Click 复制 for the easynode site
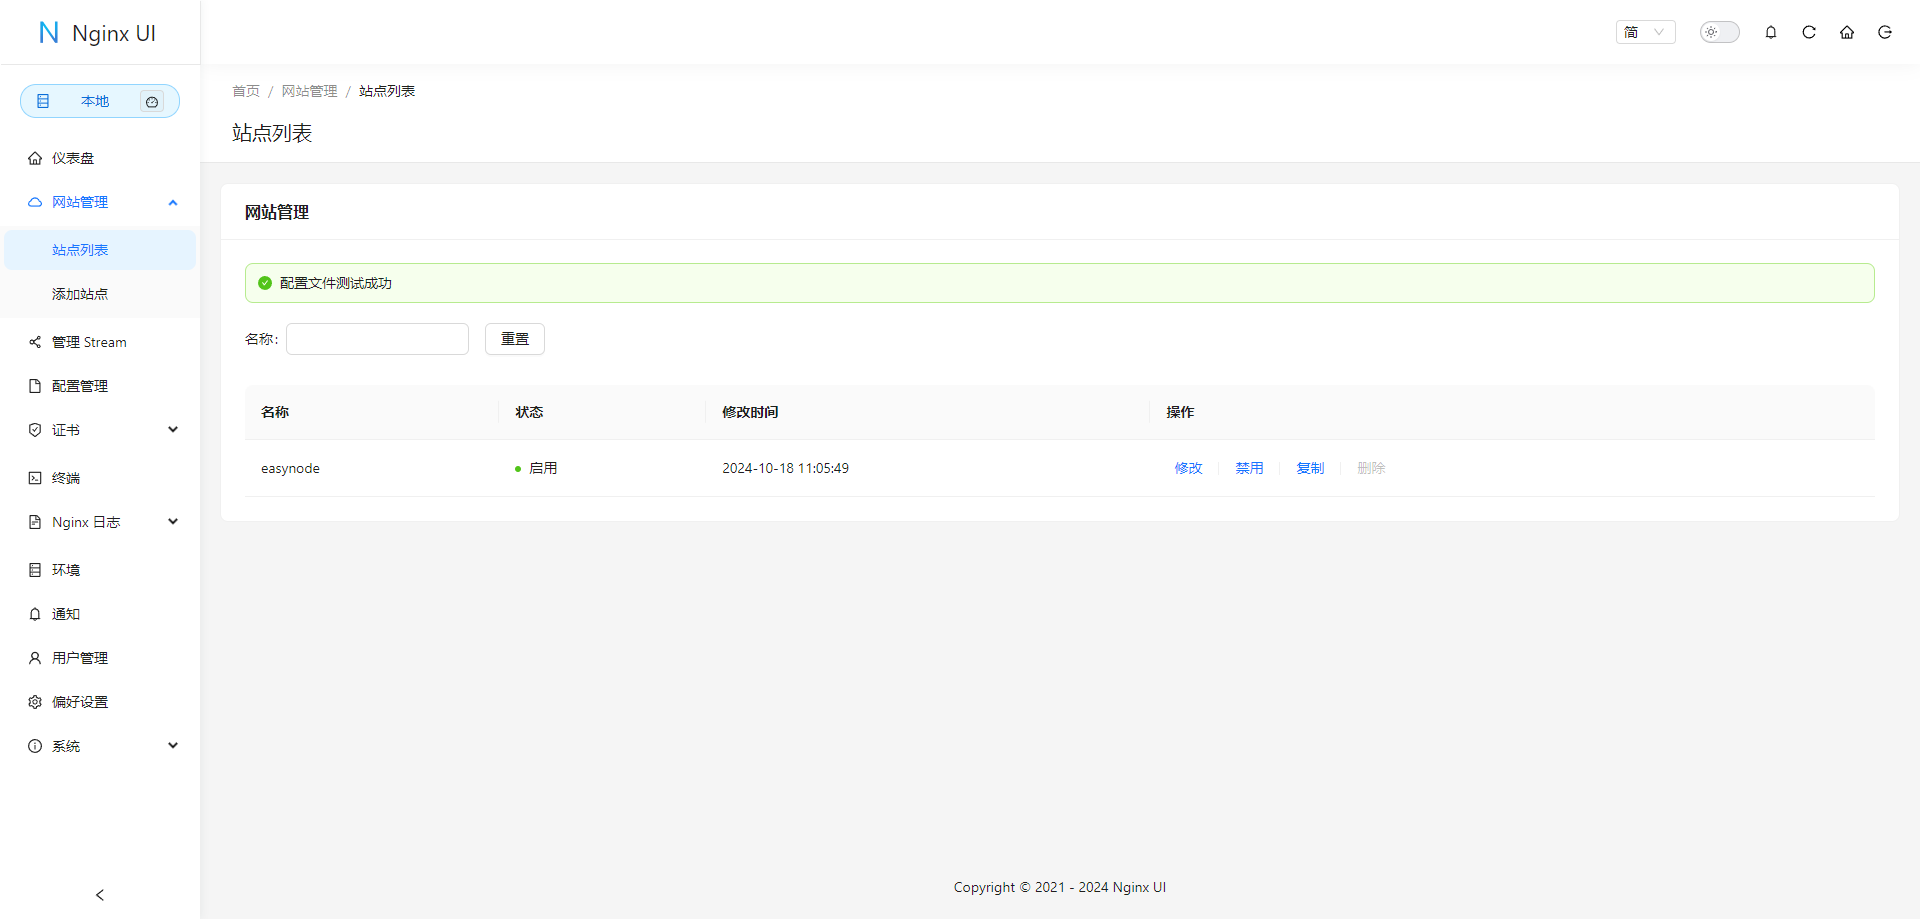The height and width of the screenshot is (919, 1920). coord(1310,468)
